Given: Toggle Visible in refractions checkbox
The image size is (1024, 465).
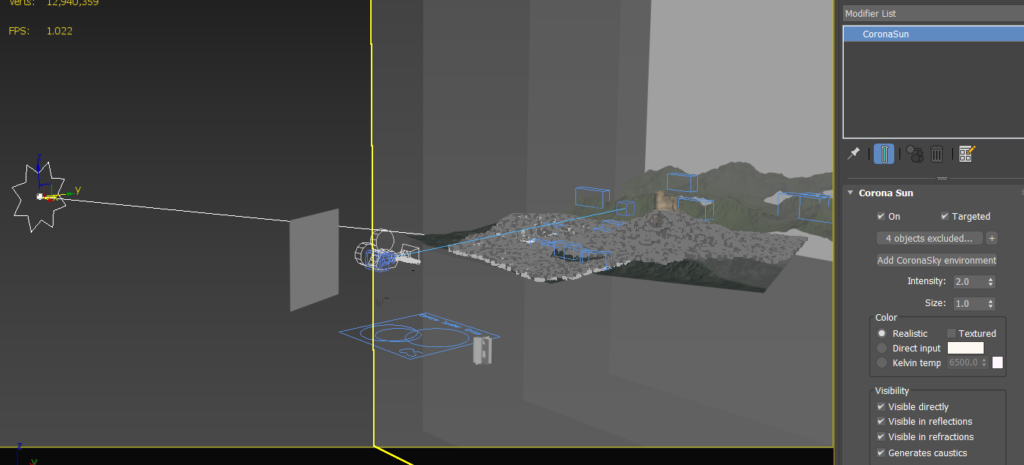Looking at the screenshot, I should pos(881,437).
